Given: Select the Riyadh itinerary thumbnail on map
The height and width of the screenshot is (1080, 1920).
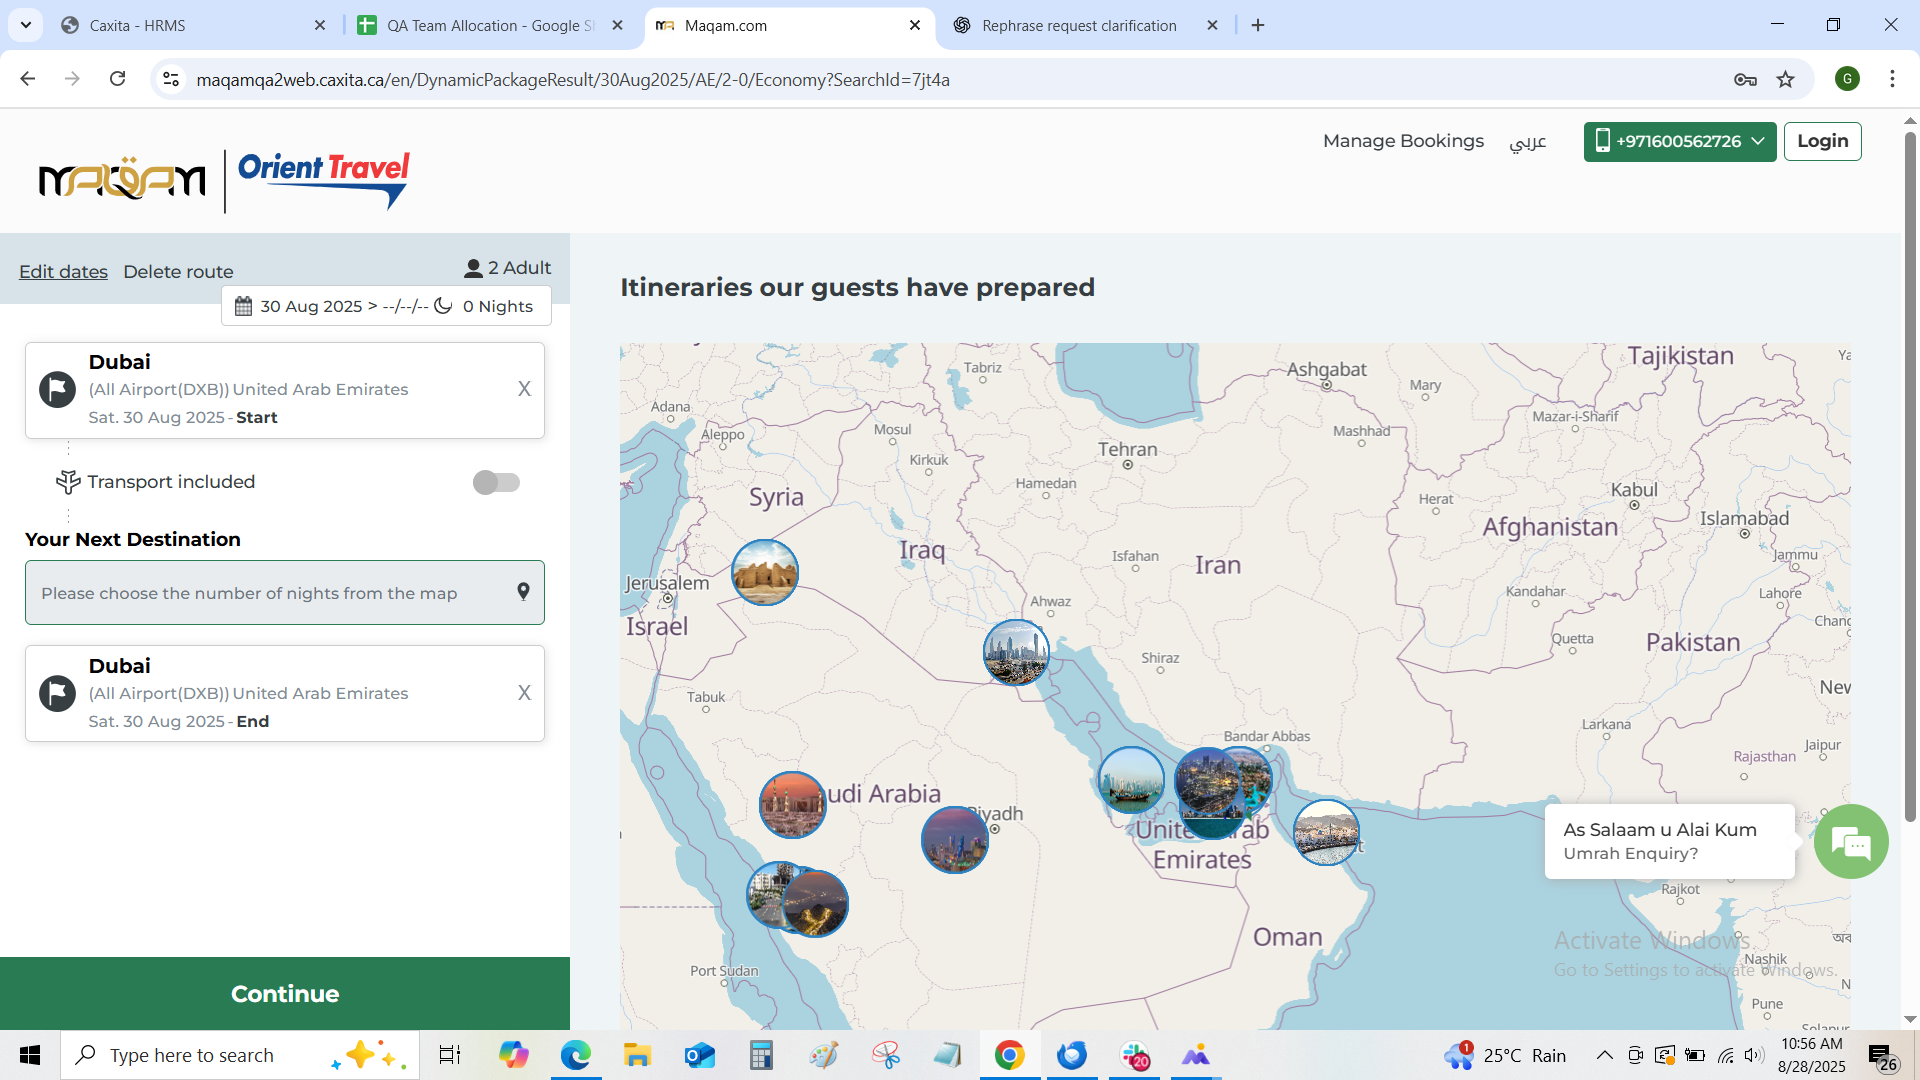Looking at the screenshot, I should (x=954, y=840).
